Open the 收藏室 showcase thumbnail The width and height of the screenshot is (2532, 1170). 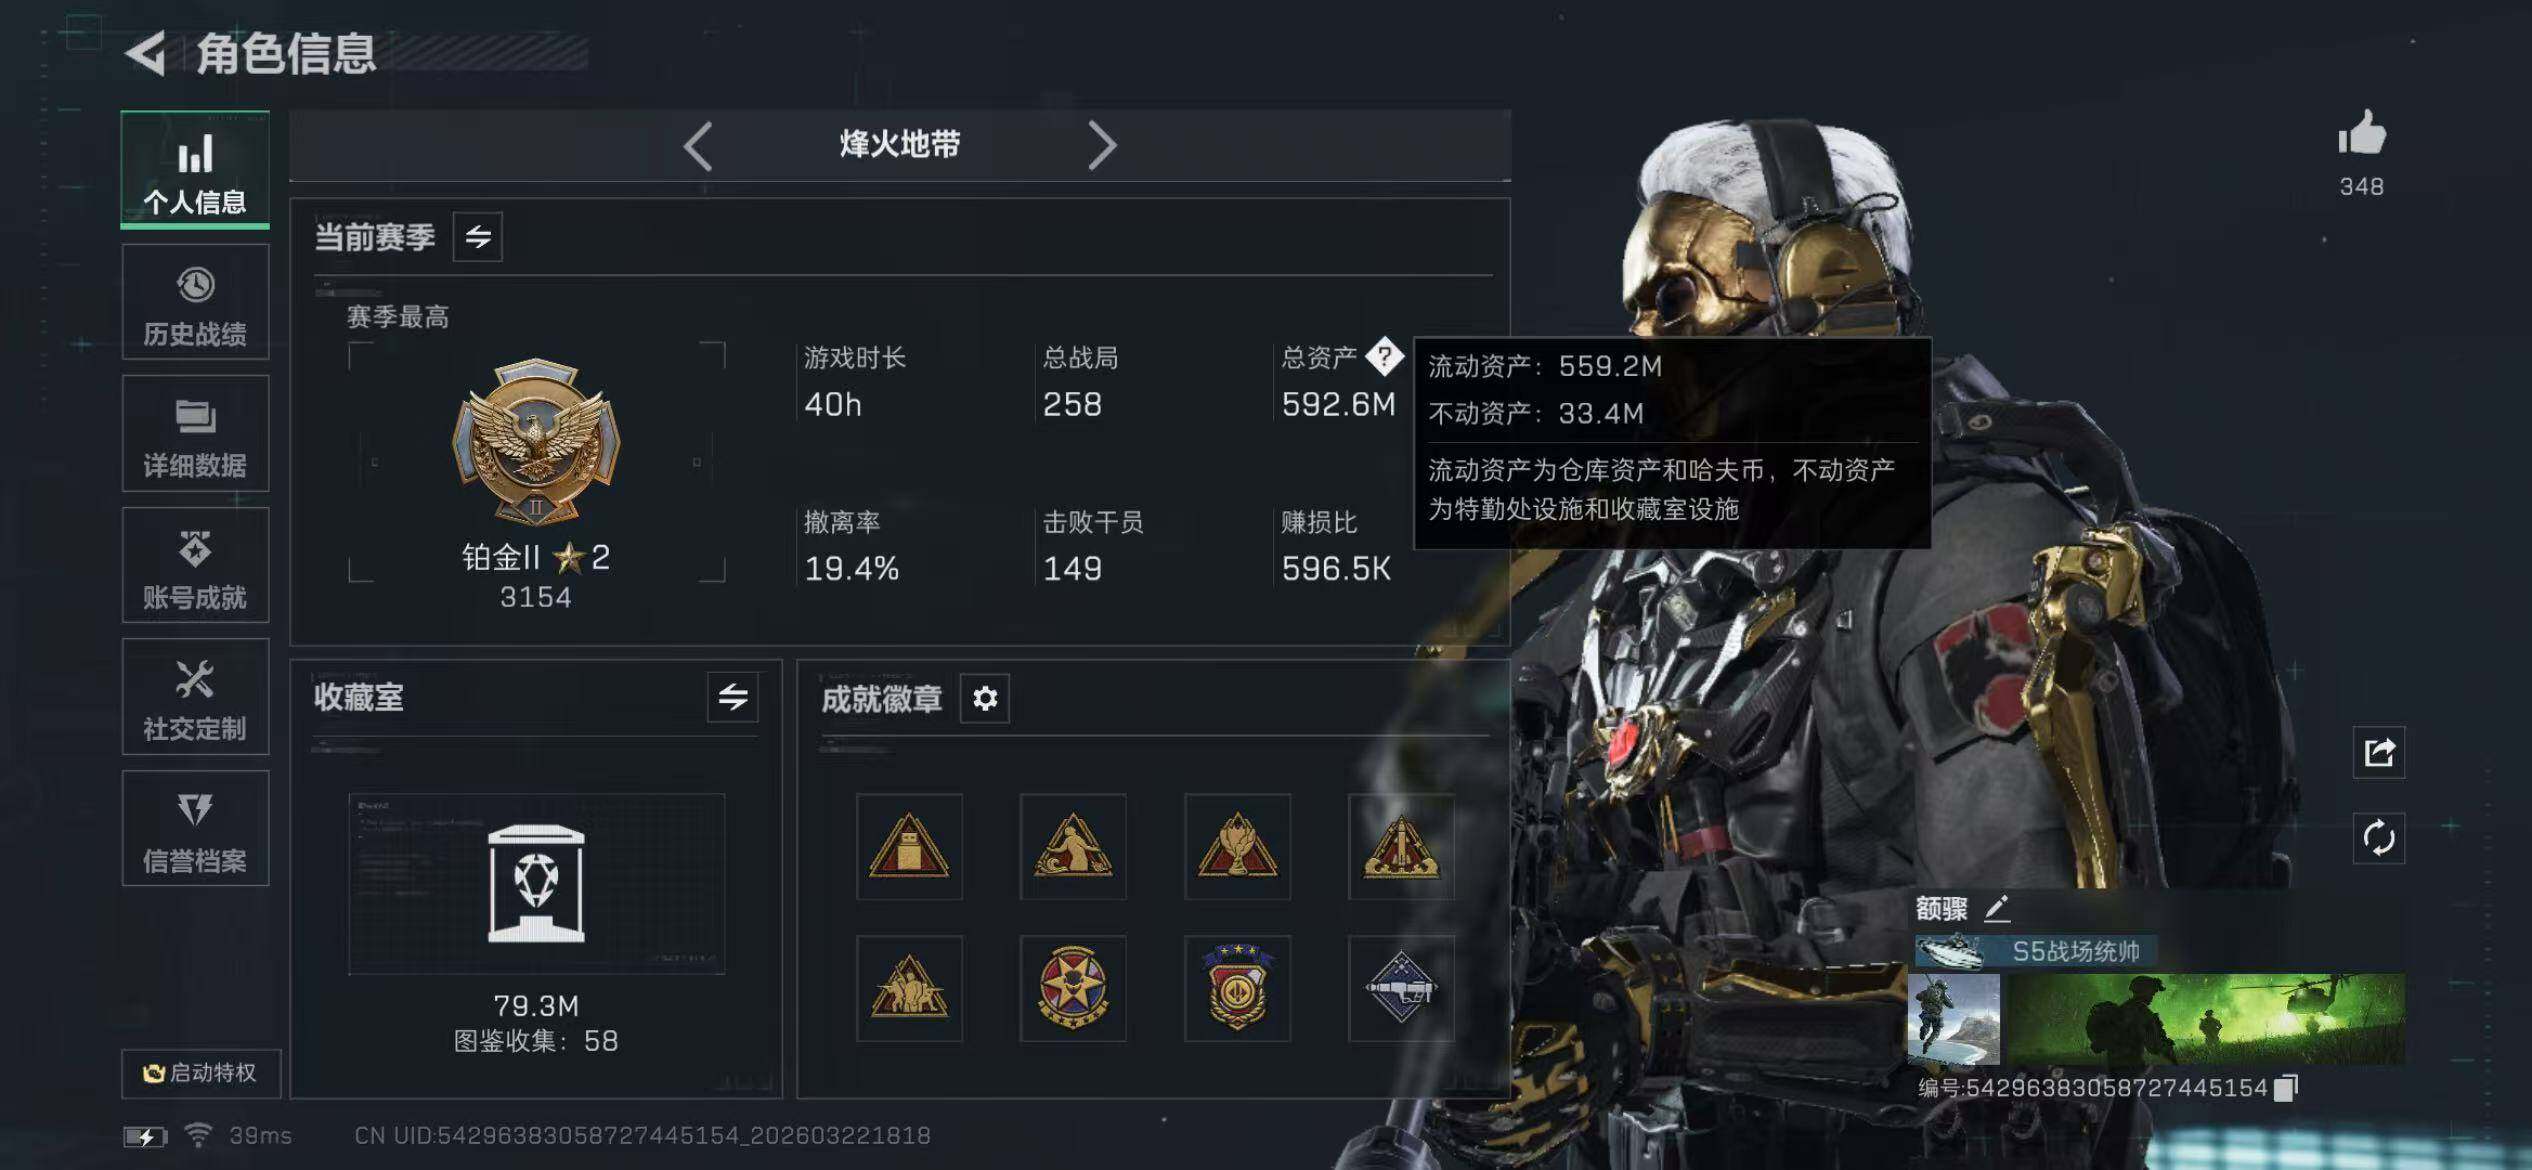536,884
